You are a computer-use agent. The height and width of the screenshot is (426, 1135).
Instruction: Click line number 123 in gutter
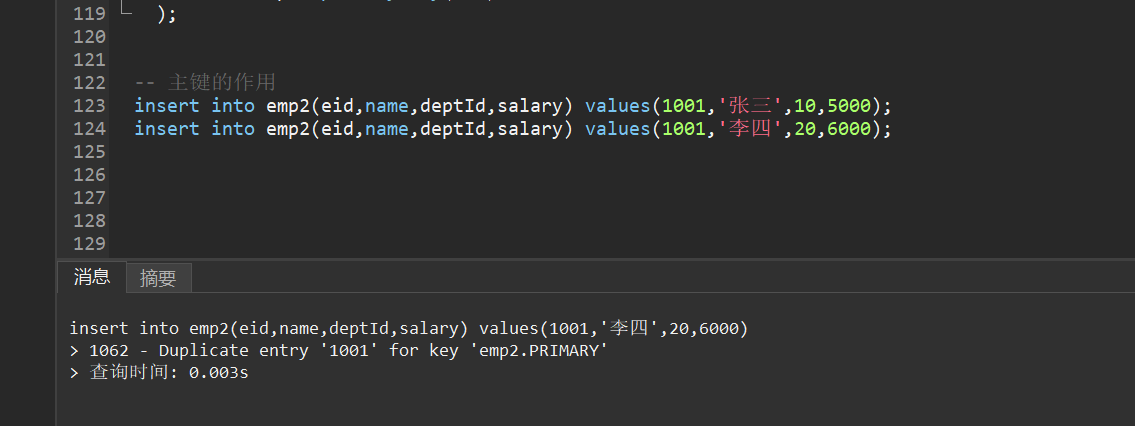point(89,106)
